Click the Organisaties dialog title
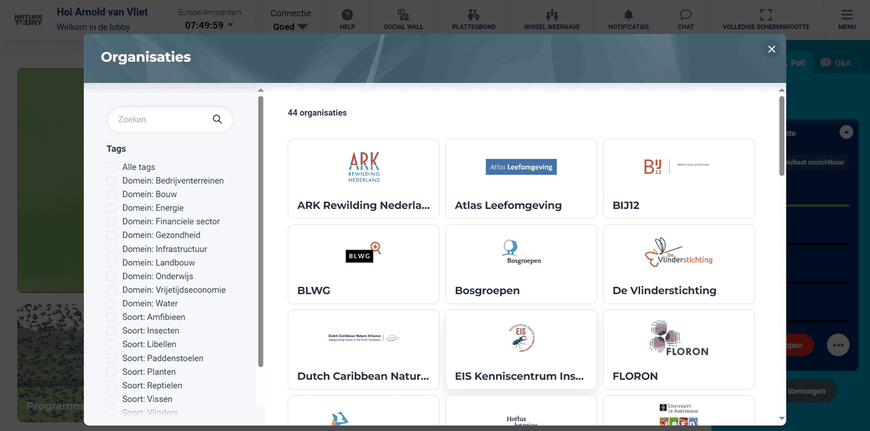 [x=146, y=57]
